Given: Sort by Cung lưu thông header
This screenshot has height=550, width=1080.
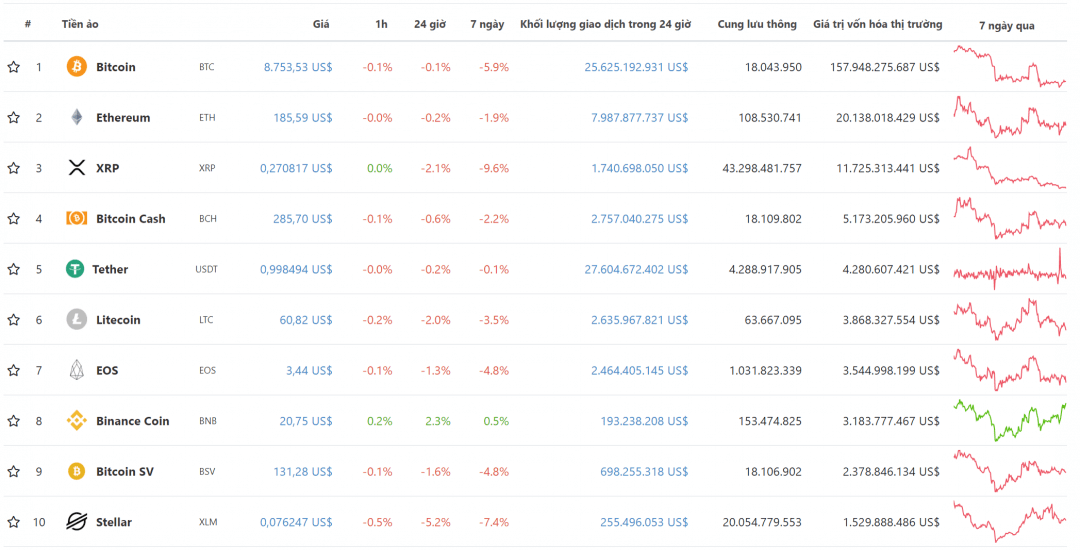Looking at the screenshot, I should point(757,24).
